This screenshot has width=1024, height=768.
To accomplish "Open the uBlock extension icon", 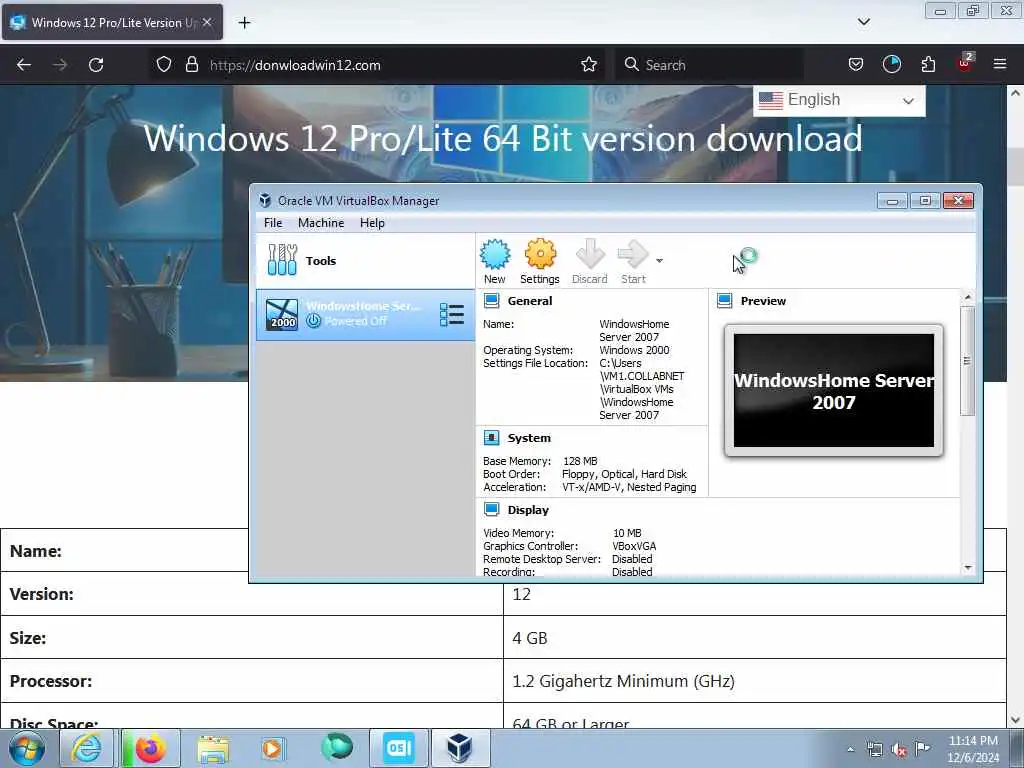I will tap(965, 63).
